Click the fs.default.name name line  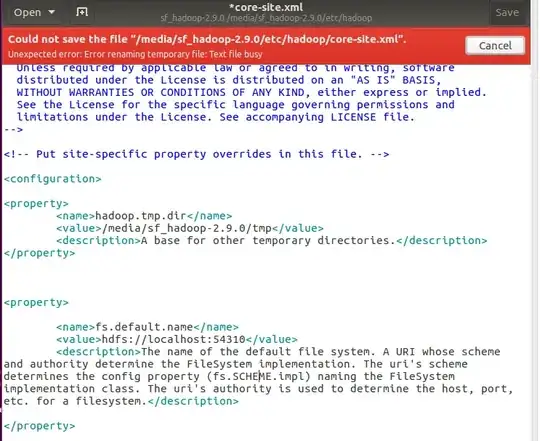[x=147, y=327]
